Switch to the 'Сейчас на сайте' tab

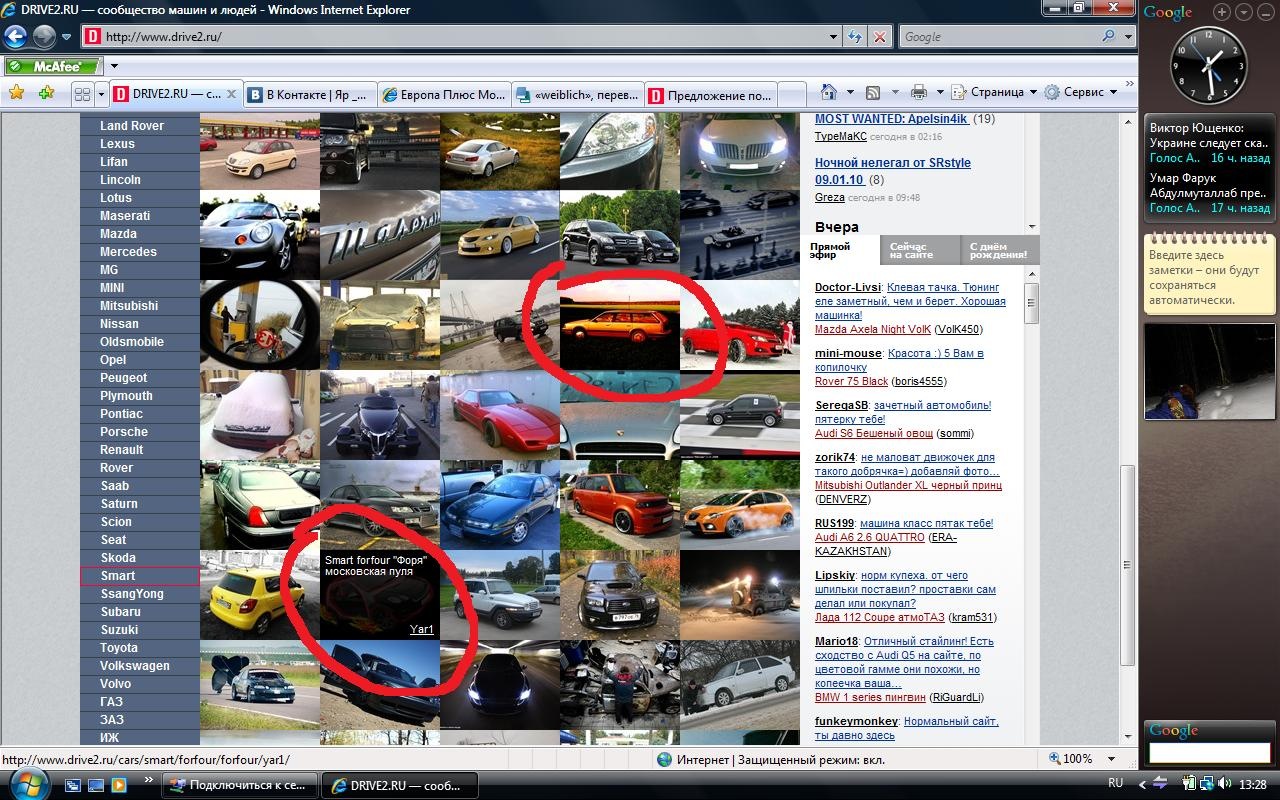point(920,250)
